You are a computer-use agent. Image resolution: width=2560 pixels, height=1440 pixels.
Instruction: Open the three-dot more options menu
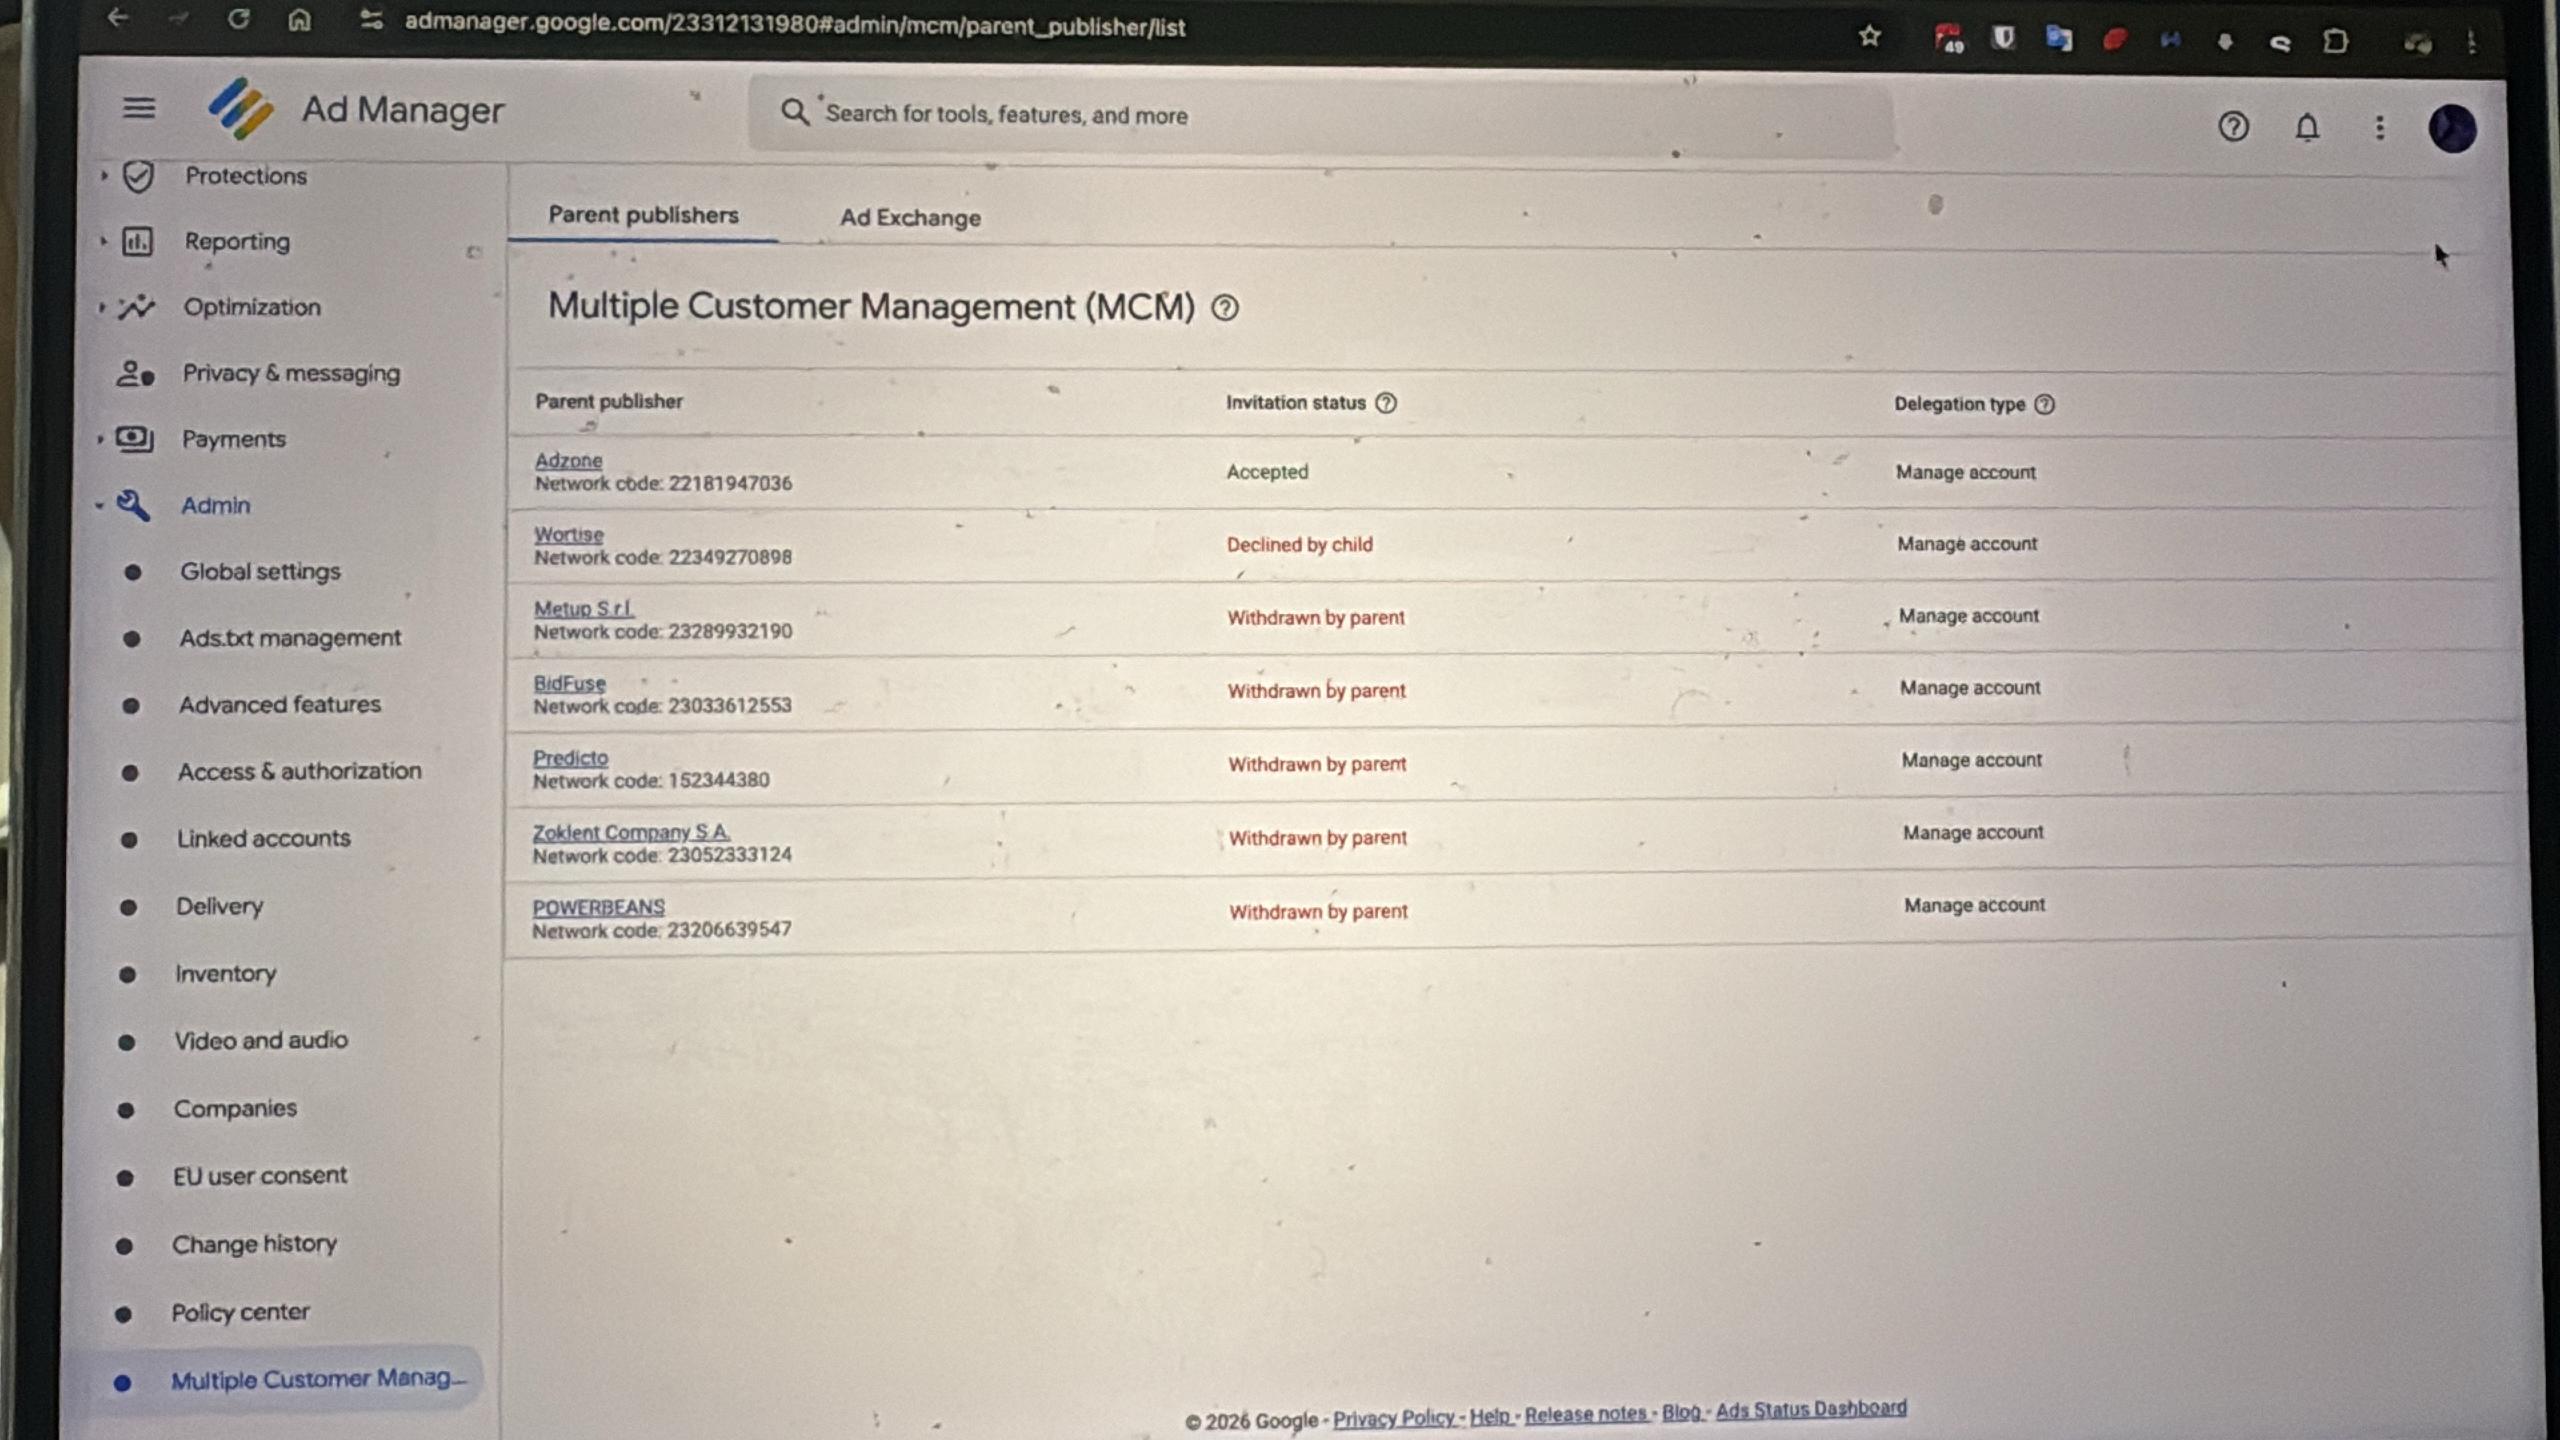point(2380,128)
